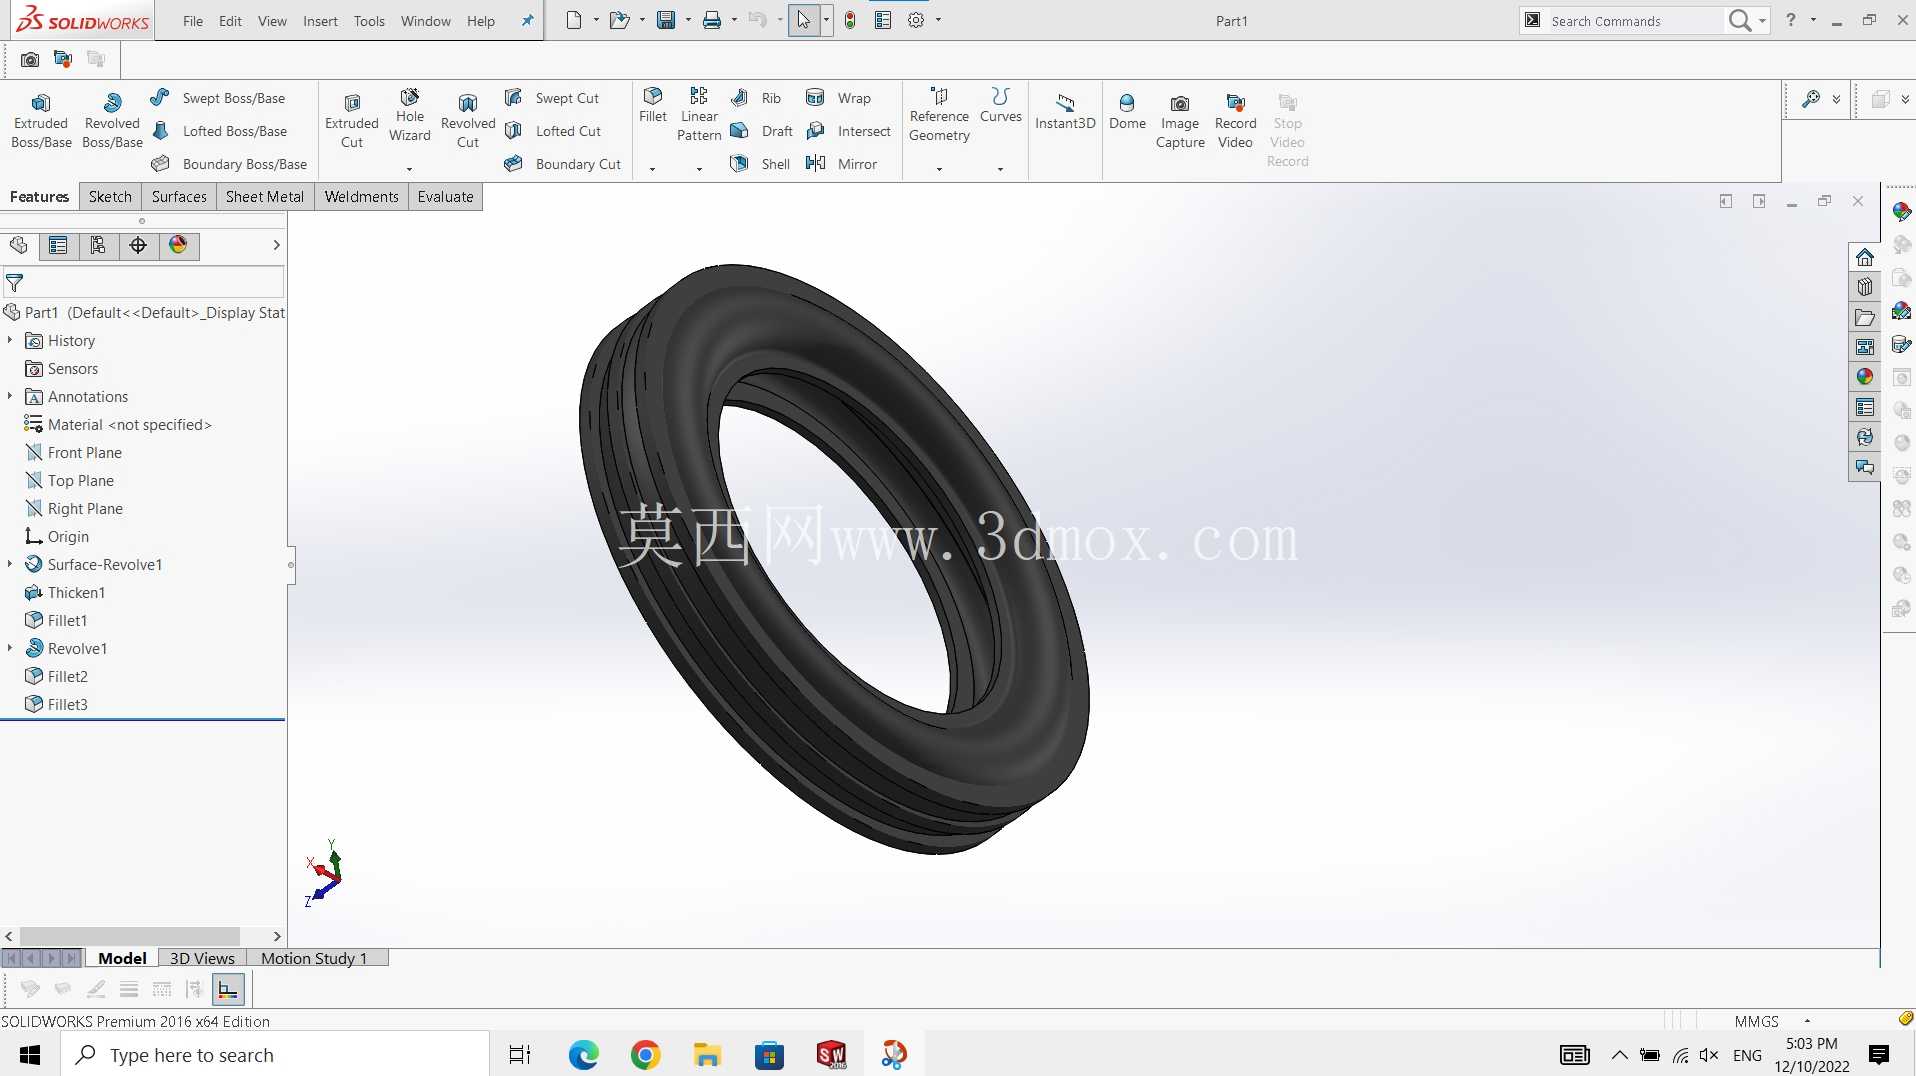Expand more FeatureManager tabs chevron

coord(276,245)
